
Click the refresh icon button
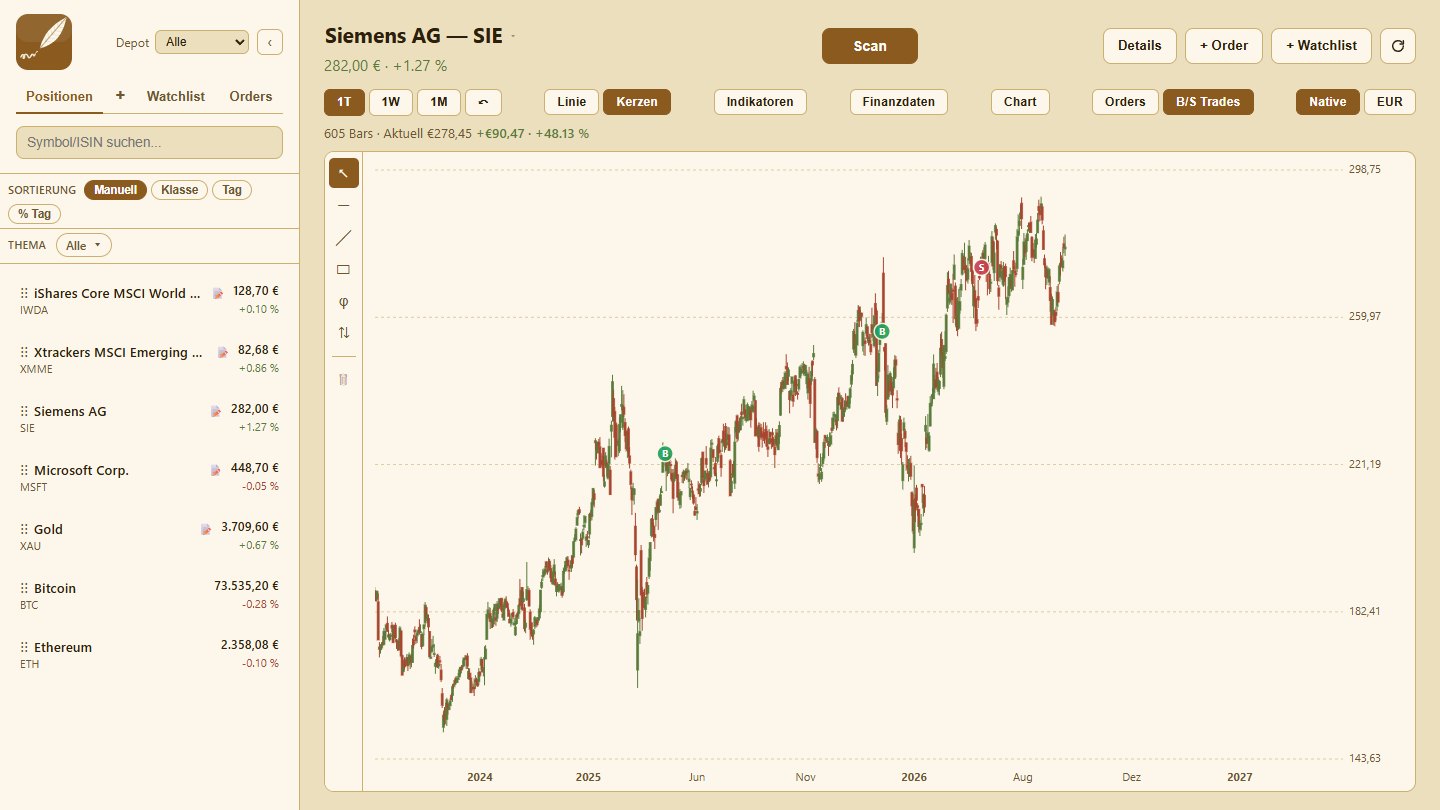coord(1398,46)
